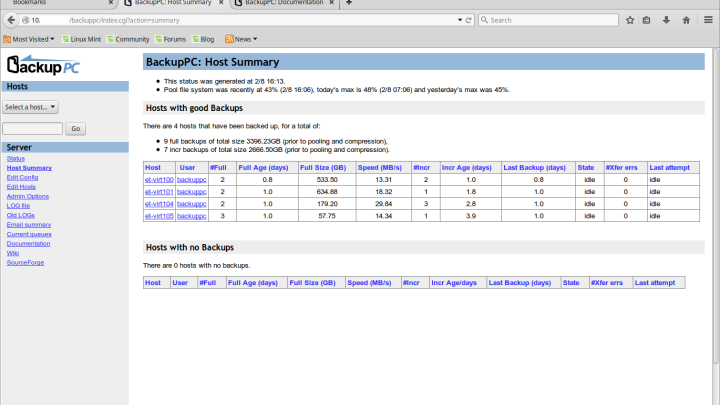Go to the browser home icon
This screenshot has height=405, width=720.
[x=686, y=20]
